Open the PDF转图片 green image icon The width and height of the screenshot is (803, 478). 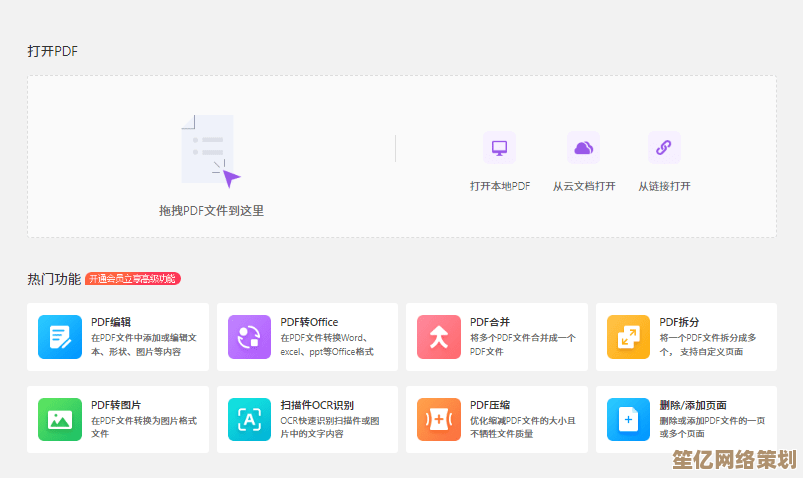(x=60, y=420)
